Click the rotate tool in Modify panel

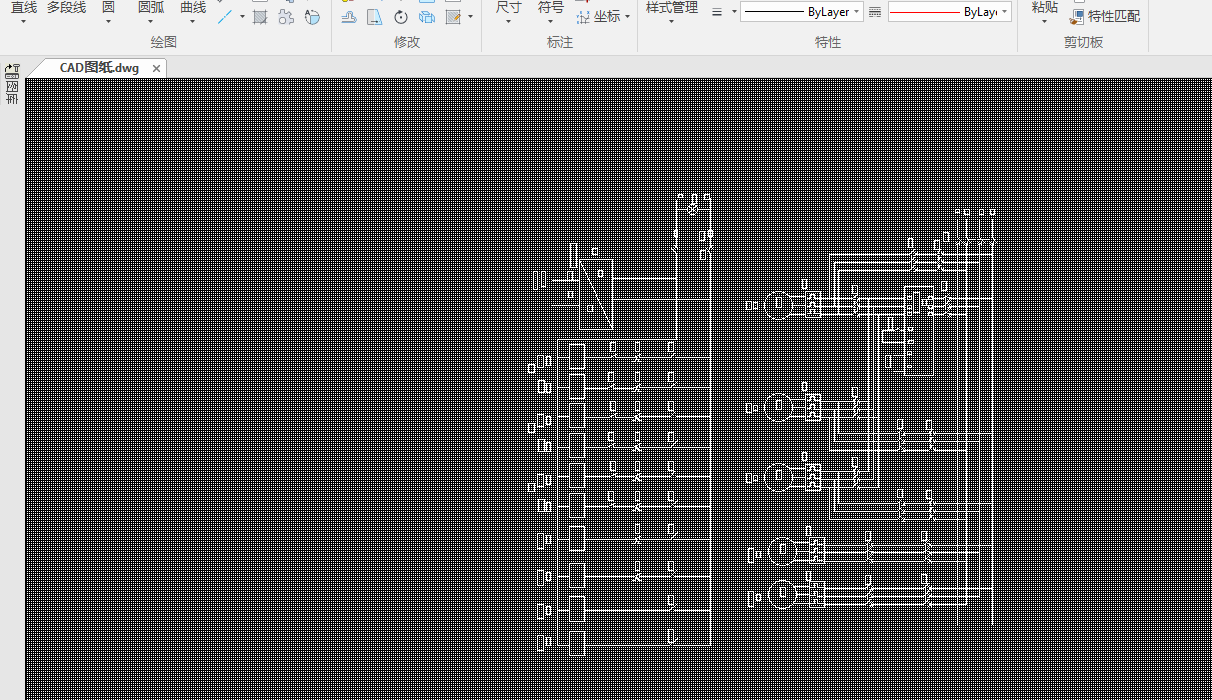[400, 17]
